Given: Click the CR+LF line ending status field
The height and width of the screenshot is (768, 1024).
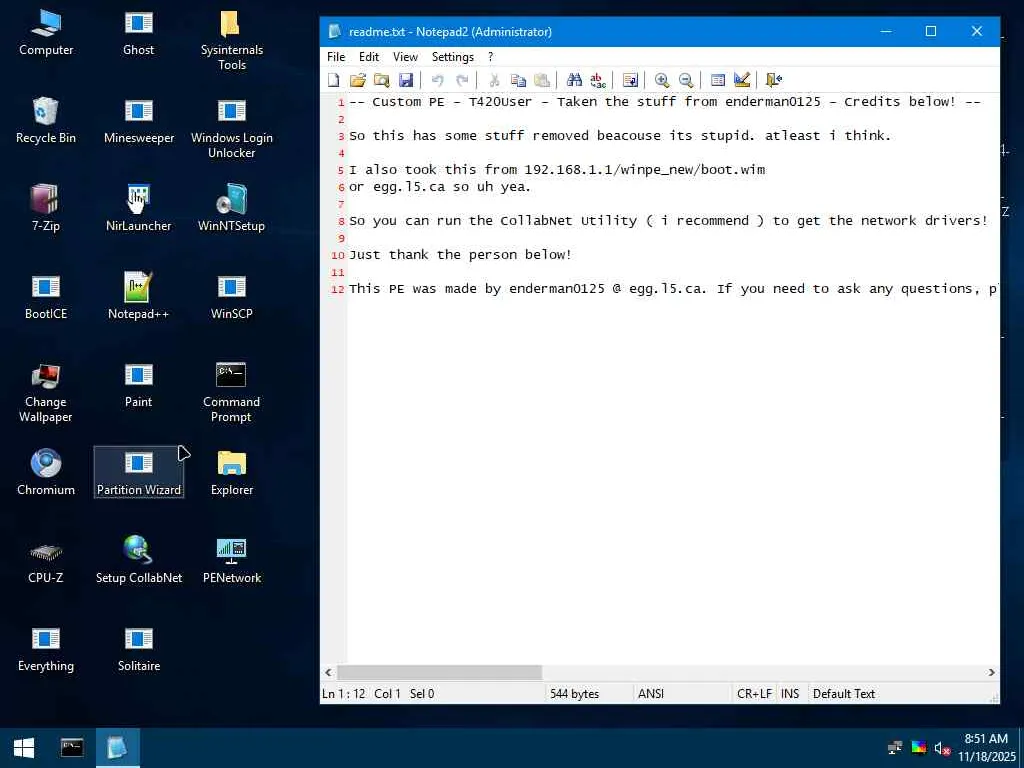Looking at the screenshot, I should click(x=754, y=694).
